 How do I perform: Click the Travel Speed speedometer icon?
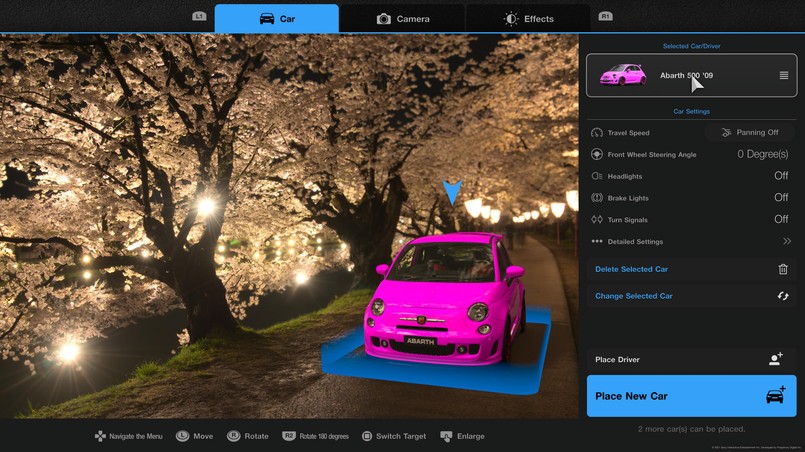597,133
